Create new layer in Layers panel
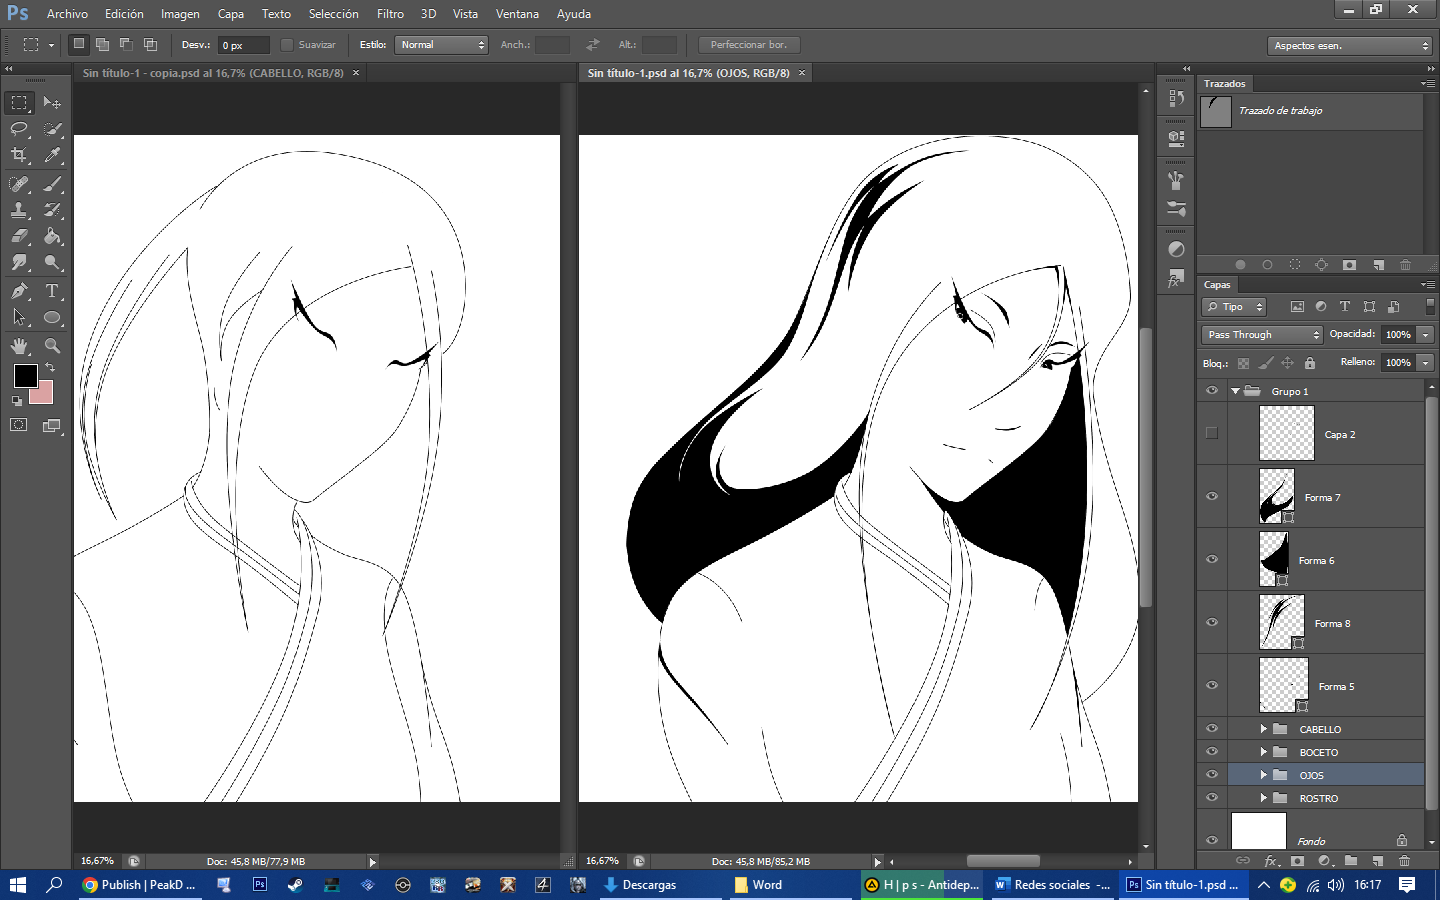 (1377, 860)
